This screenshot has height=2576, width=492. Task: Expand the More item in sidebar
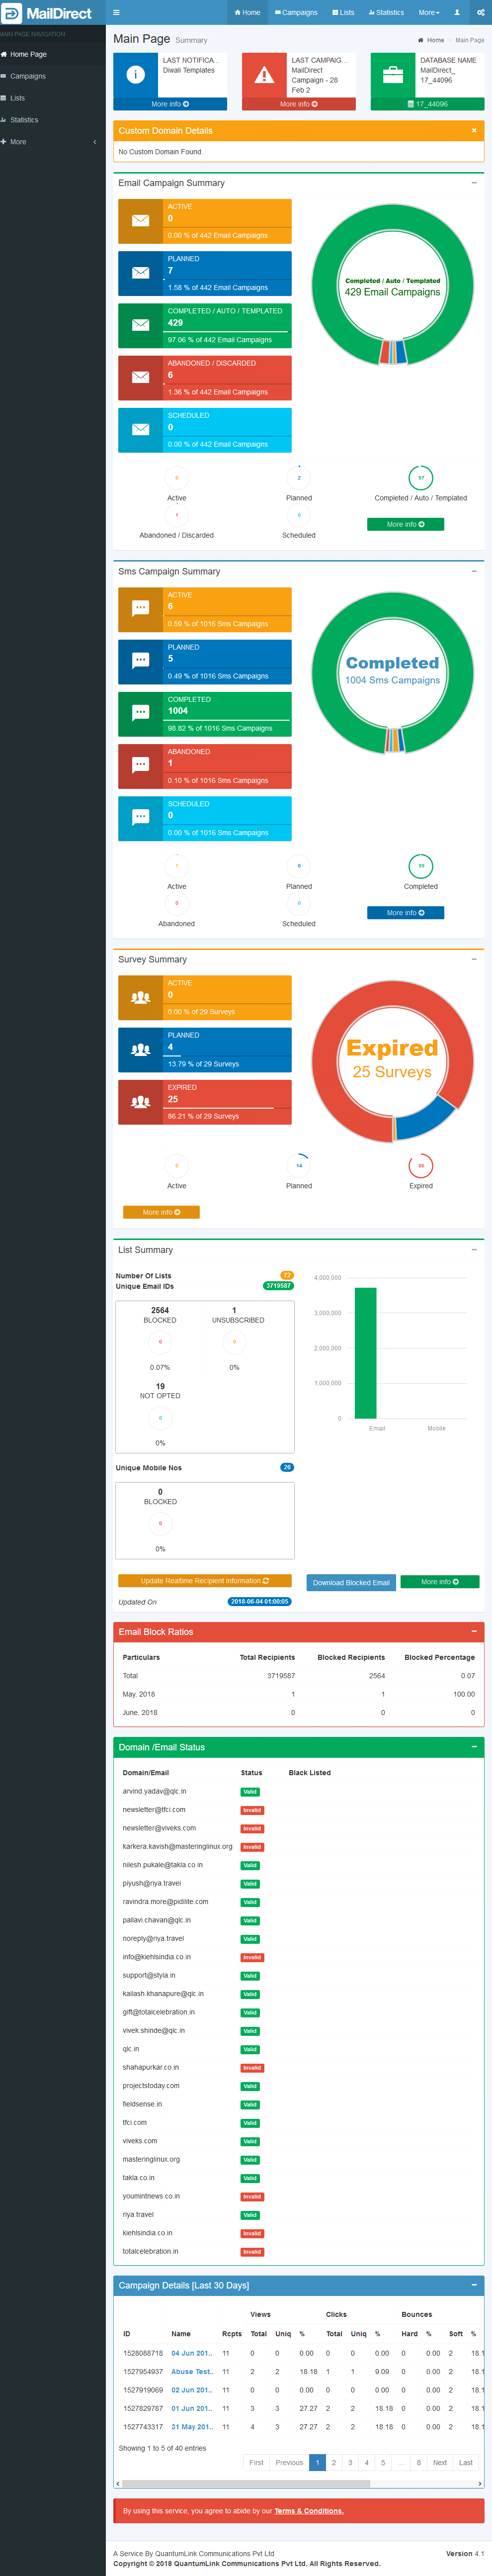point(50,142)
